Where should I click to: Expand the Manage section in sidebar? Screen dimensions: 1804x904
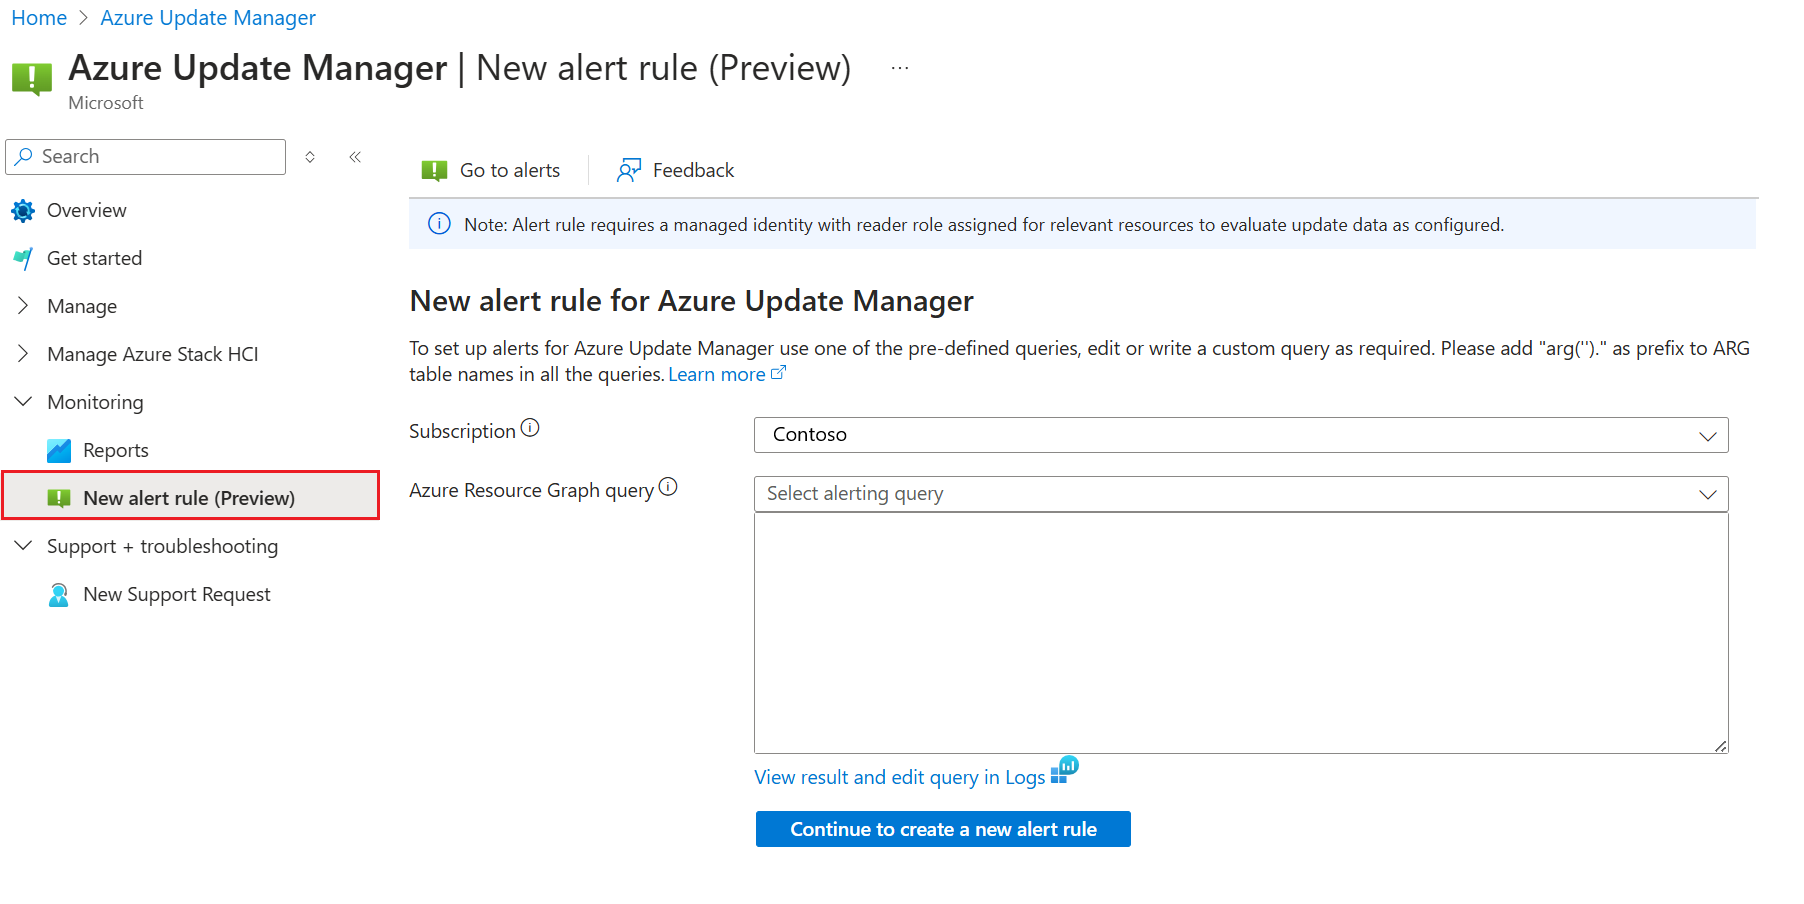click(x=23, y=306)
